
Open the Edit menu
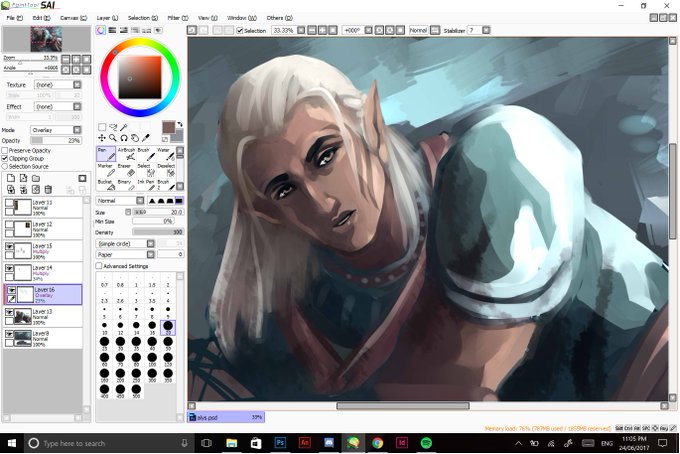tap(41, 18)
